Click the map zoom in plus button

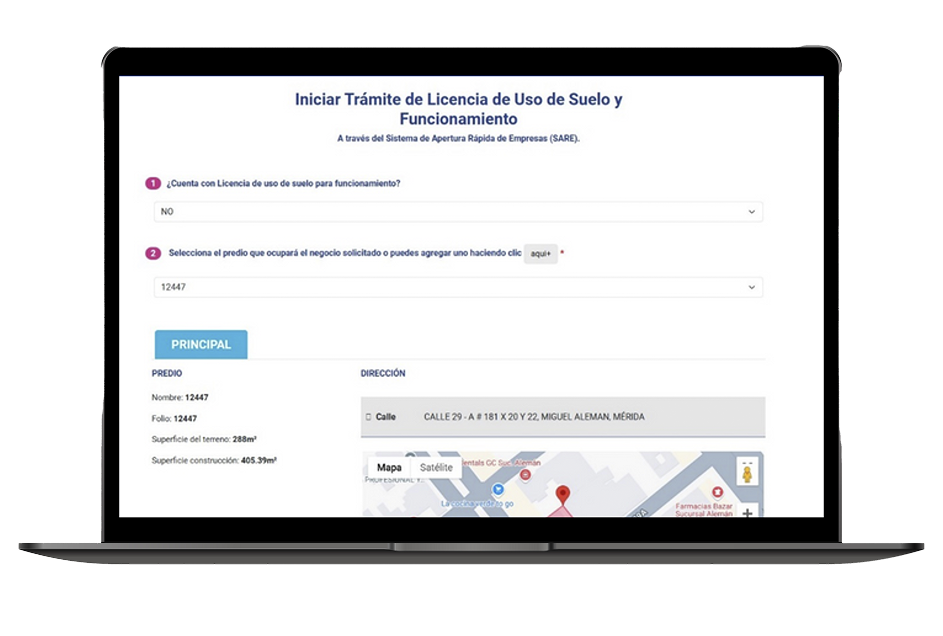(747, 511)
